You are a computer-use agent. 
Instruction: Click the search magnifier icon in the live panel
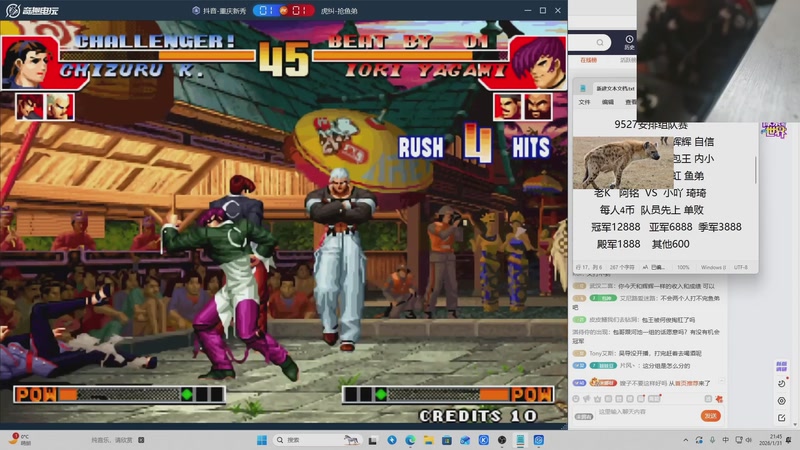[600, 42]
